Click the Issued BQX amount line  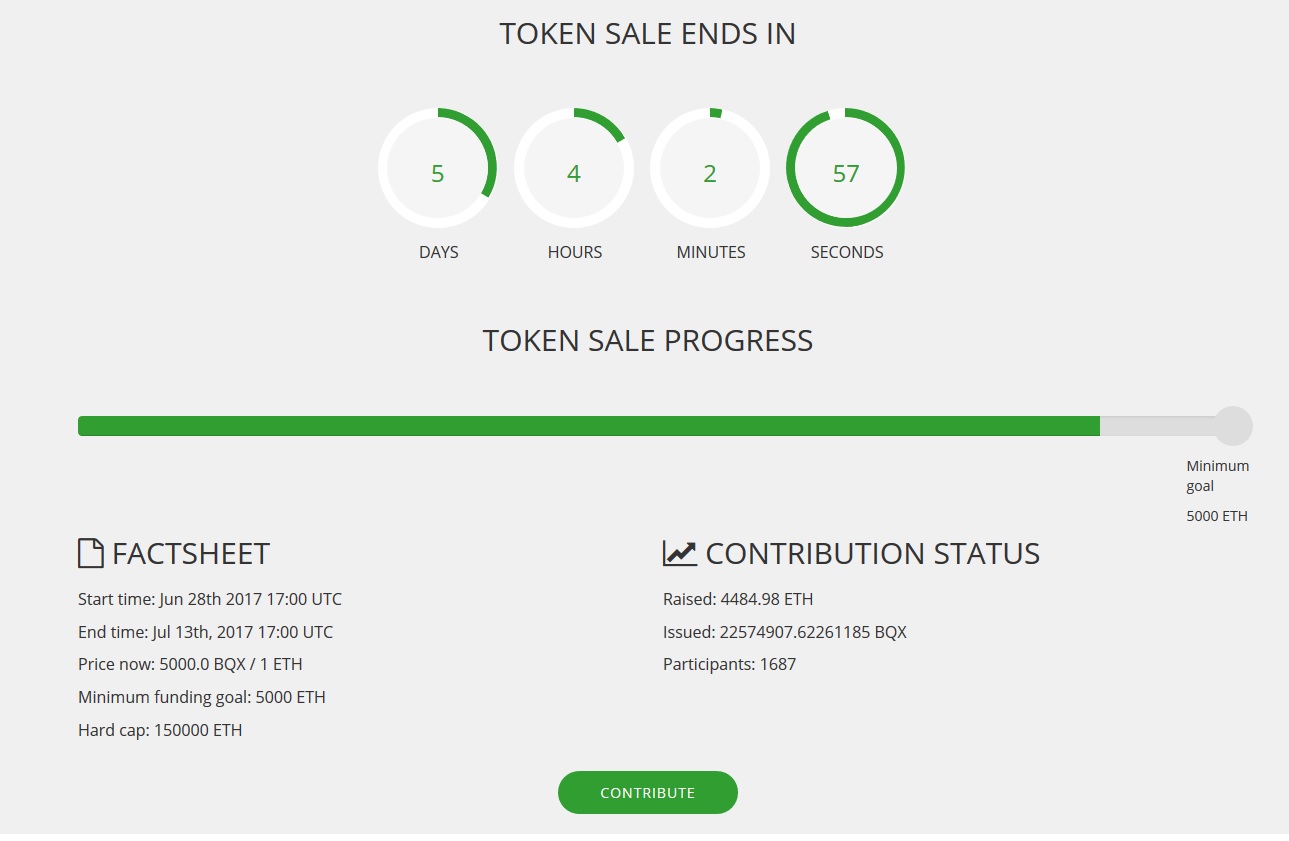pyautogui.click(x=784, y=632)
